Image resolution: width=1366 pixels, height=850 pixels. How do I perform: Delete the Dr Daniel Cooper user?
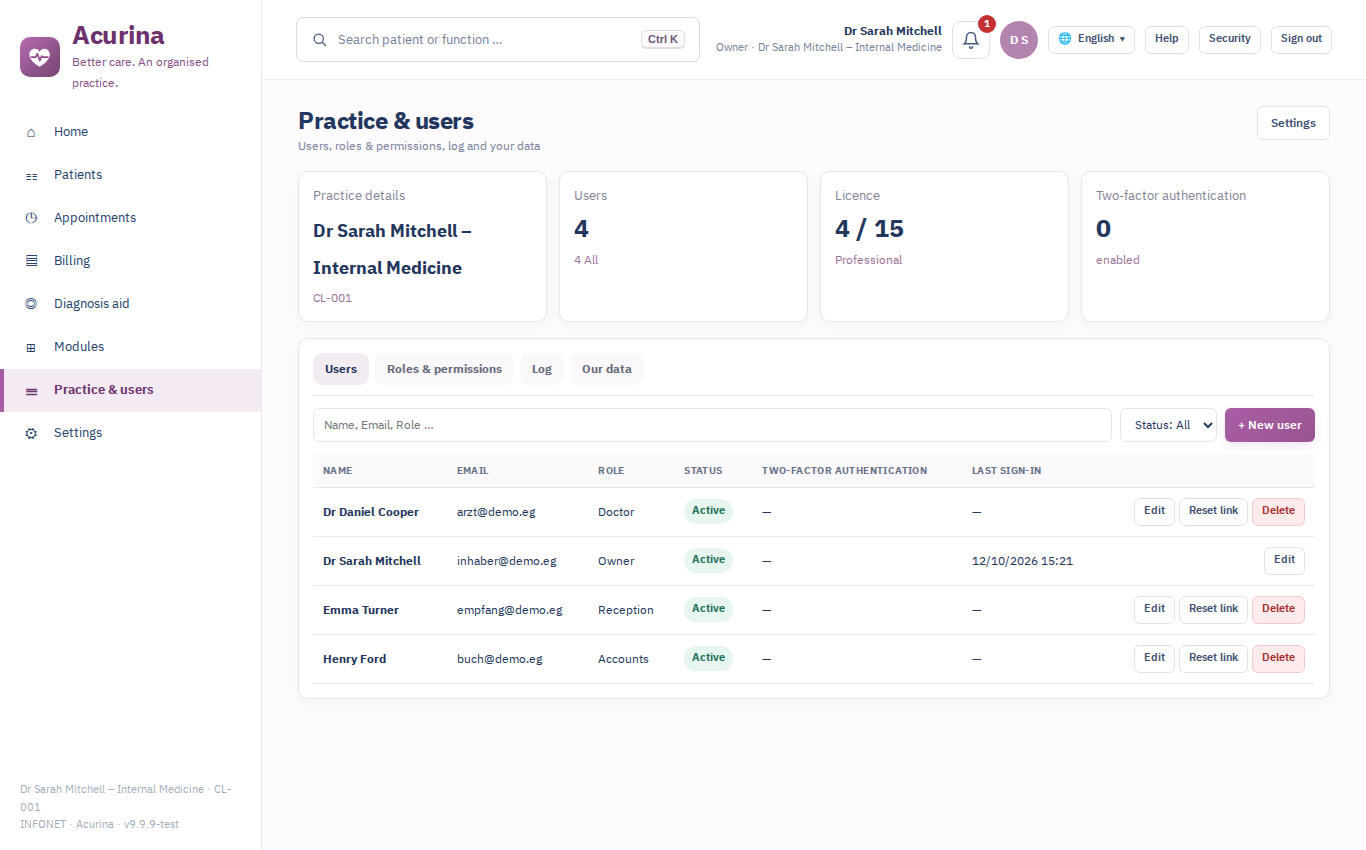(1278, 511)
